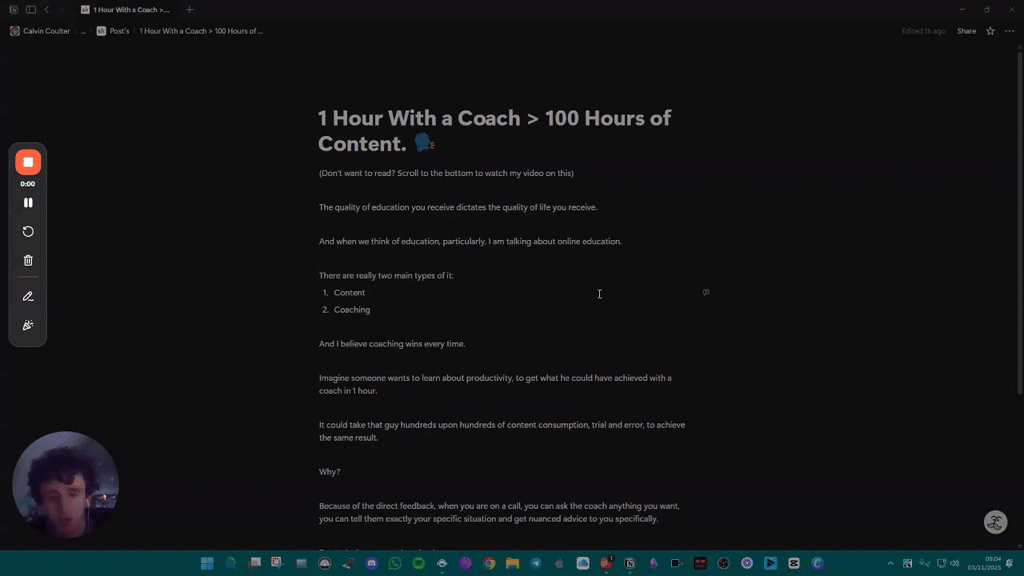The height and width of the screenshot is (576, 1024).
Task: Pause the recording
Action: (28, 202)
